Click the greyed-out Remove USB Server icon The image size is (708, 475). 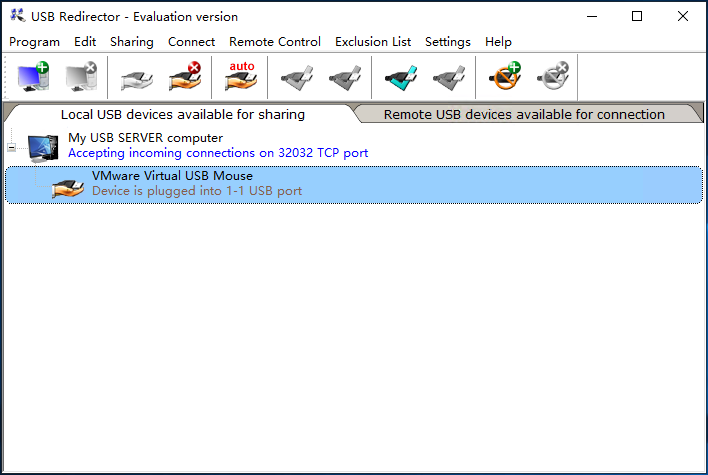point(81,77)
